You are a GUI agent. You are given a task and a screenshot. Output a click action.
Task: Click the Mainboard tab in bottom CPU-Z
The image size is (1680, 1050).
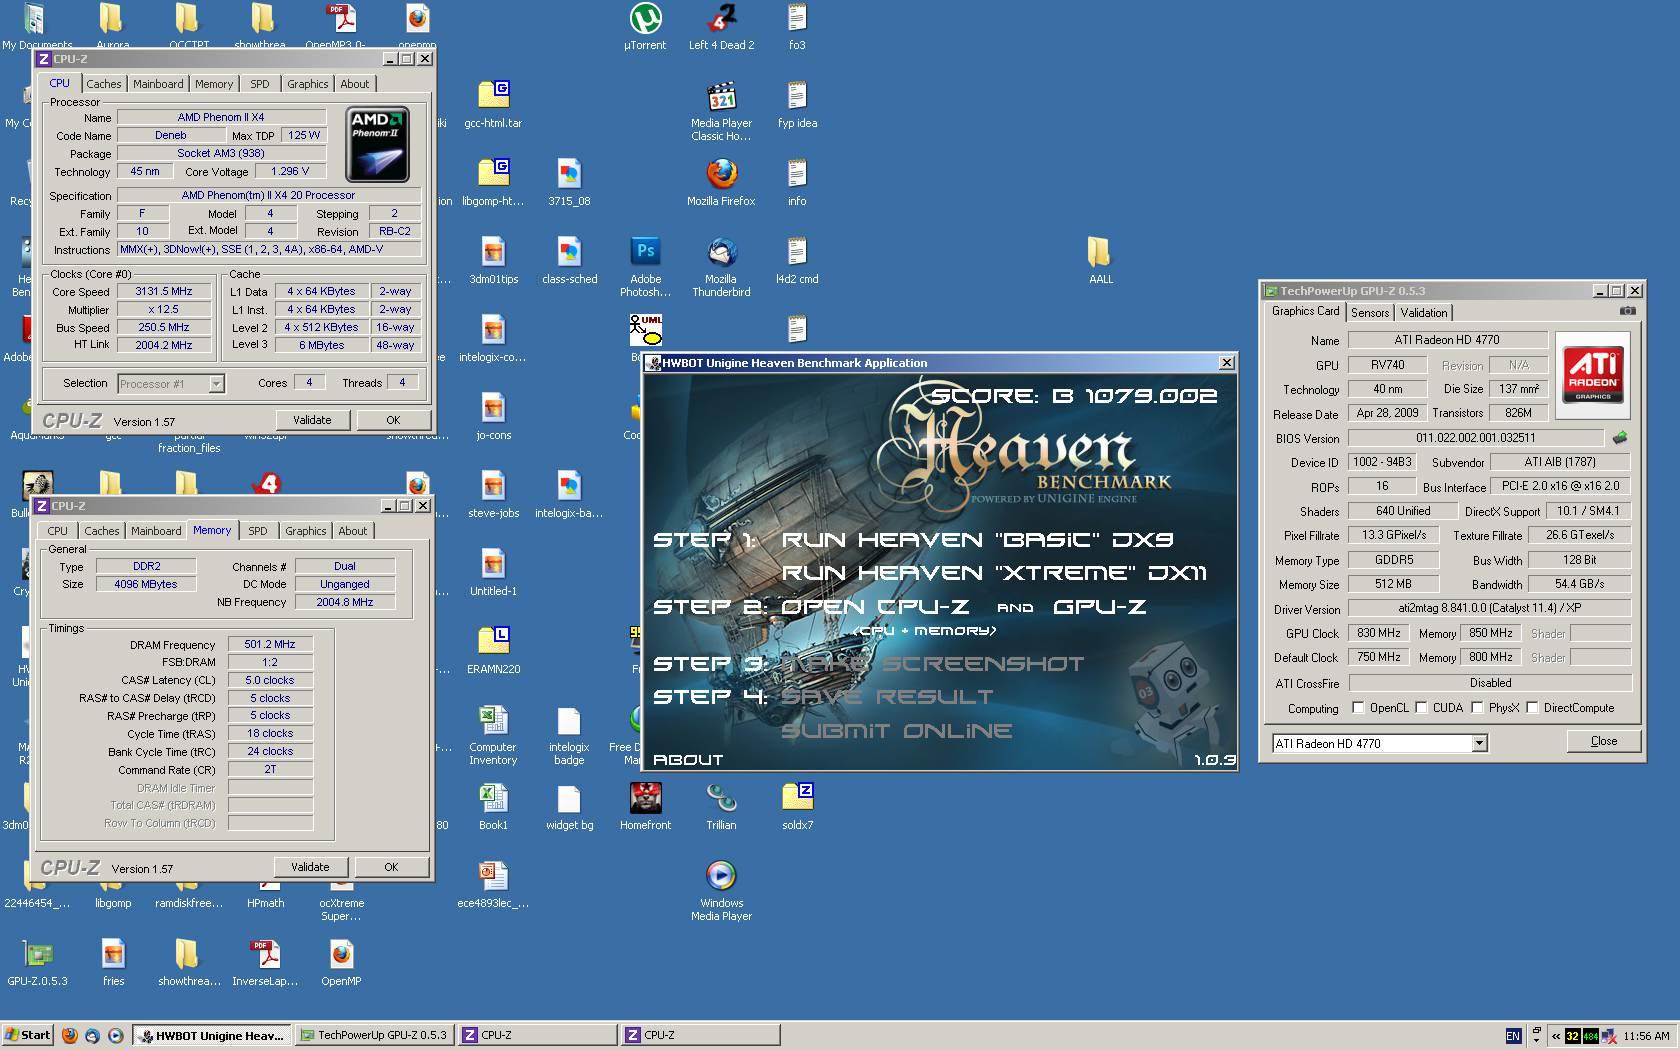[156, 531]
